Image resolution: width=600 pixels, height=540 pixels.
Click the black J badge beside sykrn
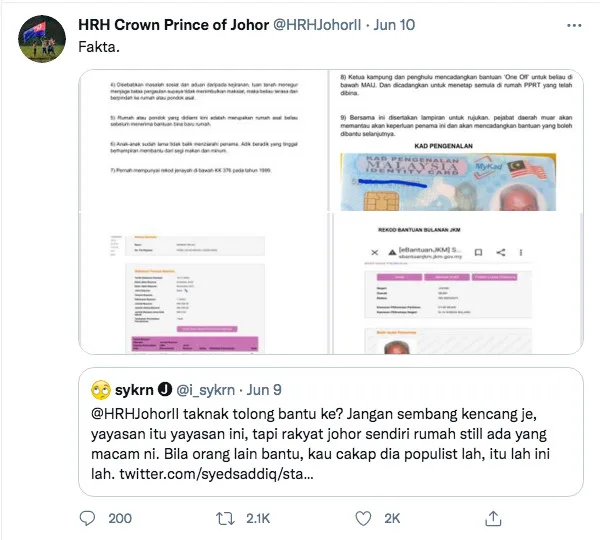click(x=165, y=390)
